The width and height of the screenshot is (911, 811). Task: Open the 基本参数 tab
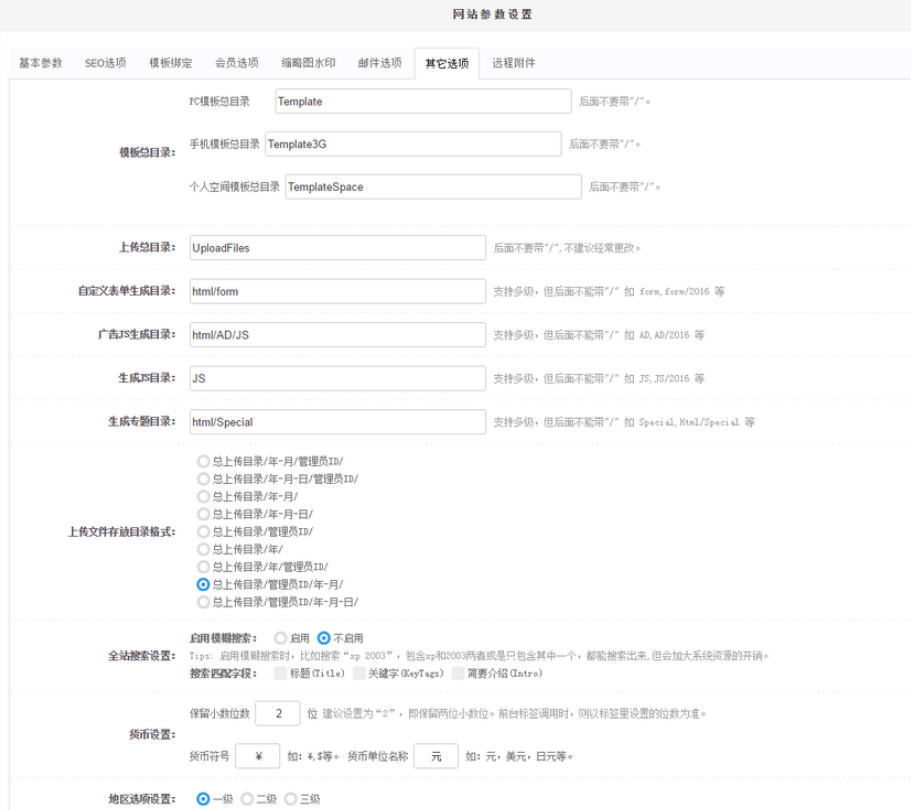point(41,63)
